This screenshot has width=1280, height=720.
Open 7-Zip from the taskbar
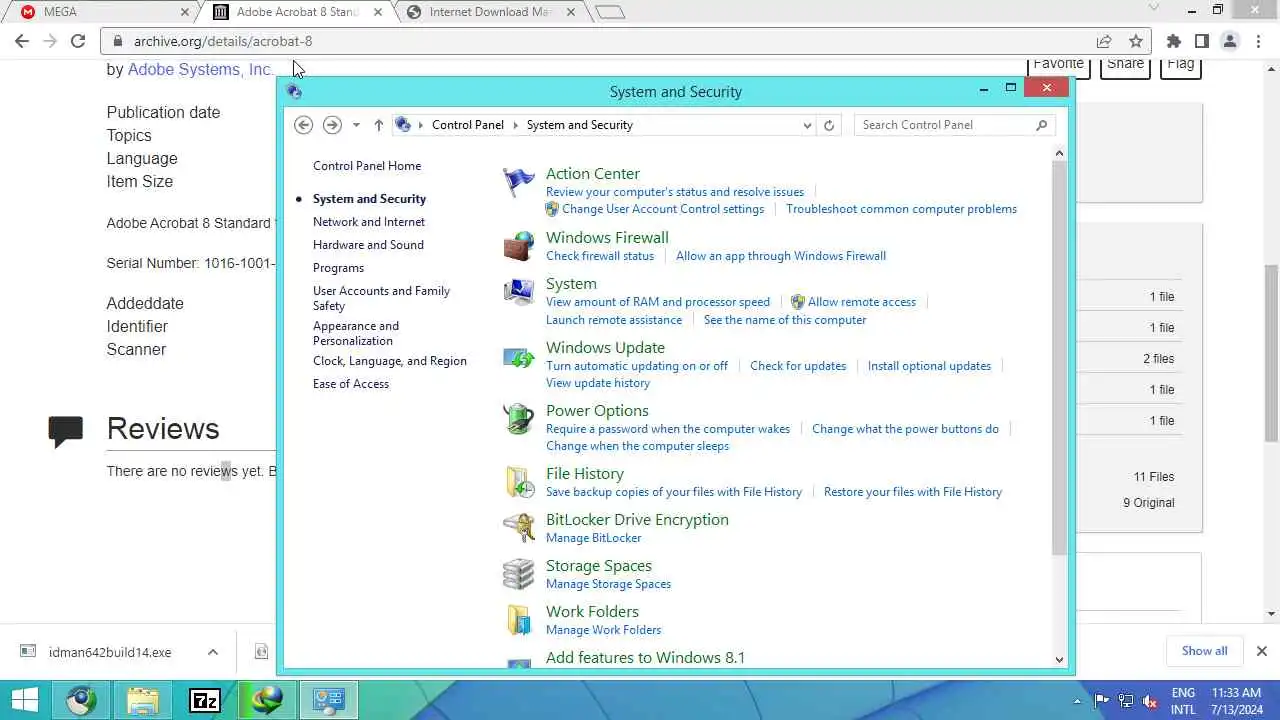tap(204, 700)
